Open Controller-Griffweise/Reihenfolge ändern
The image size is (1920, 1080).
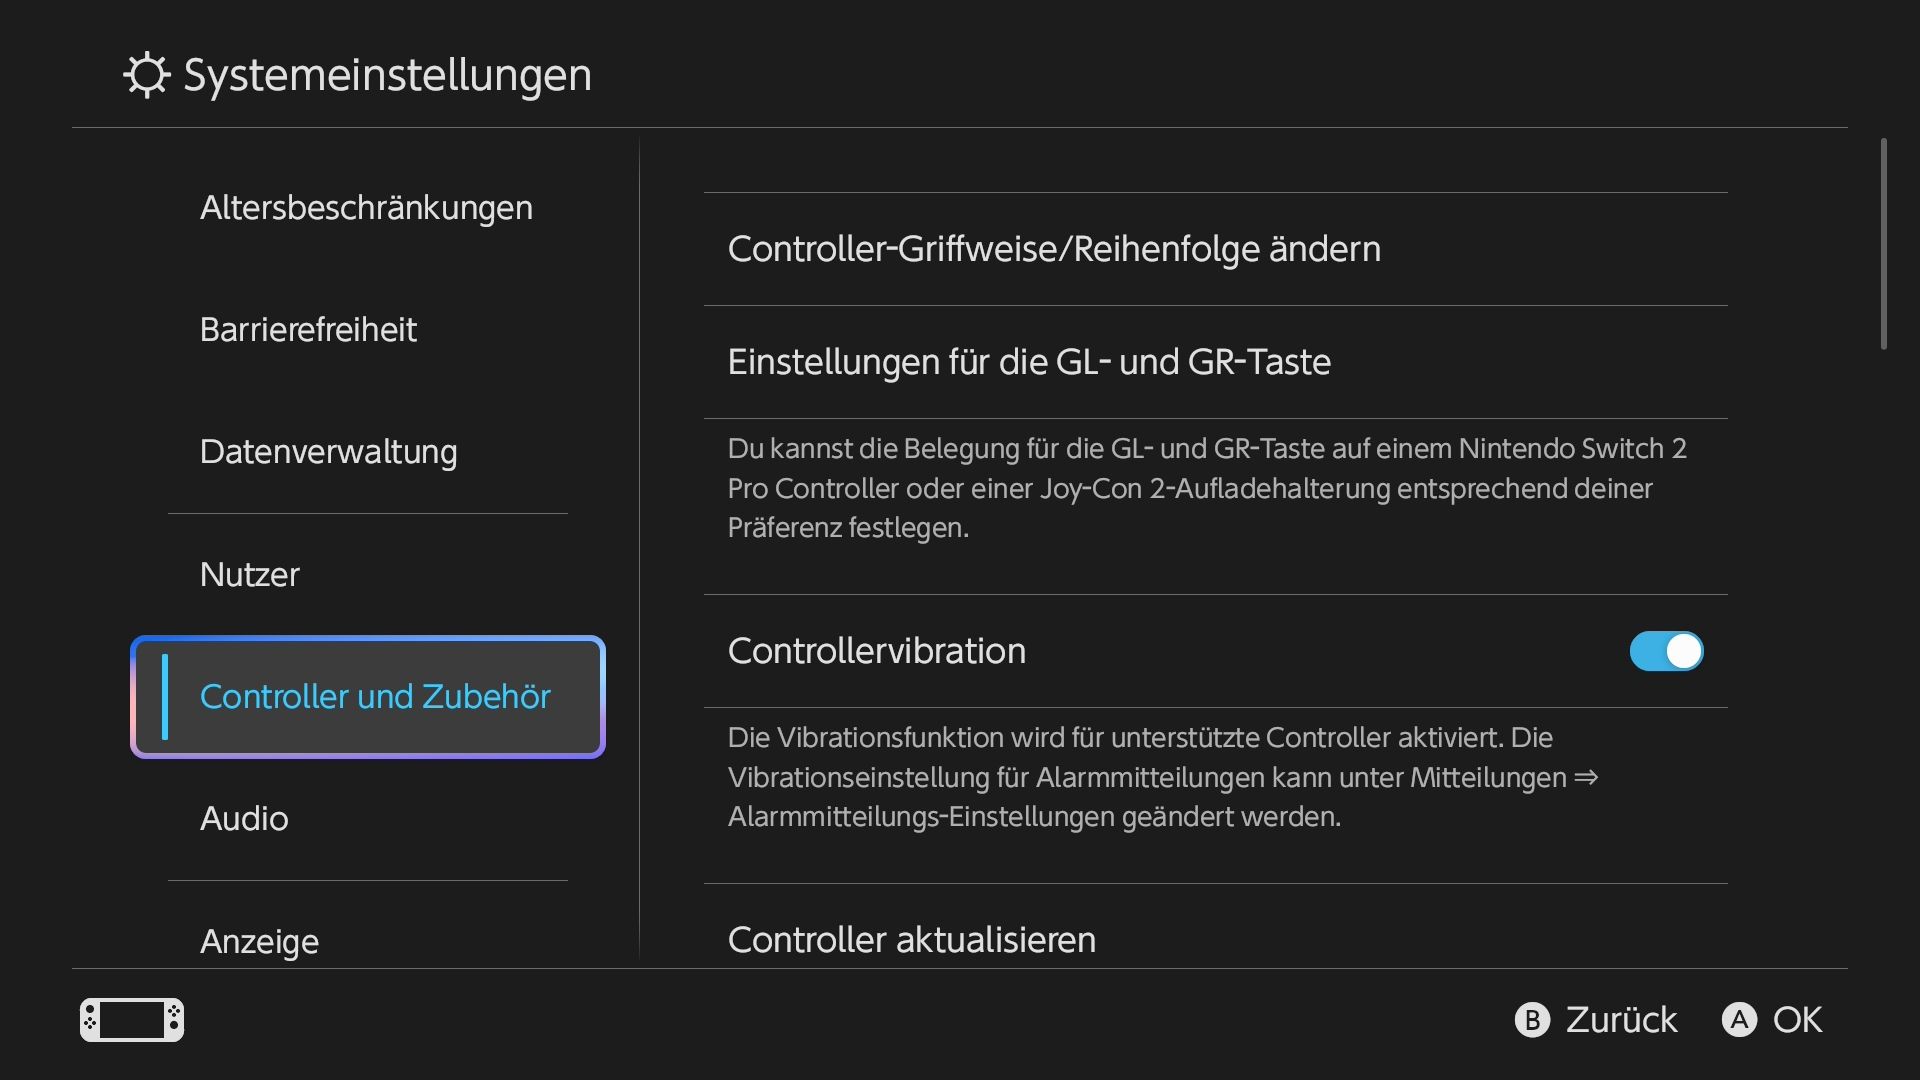1216,249
